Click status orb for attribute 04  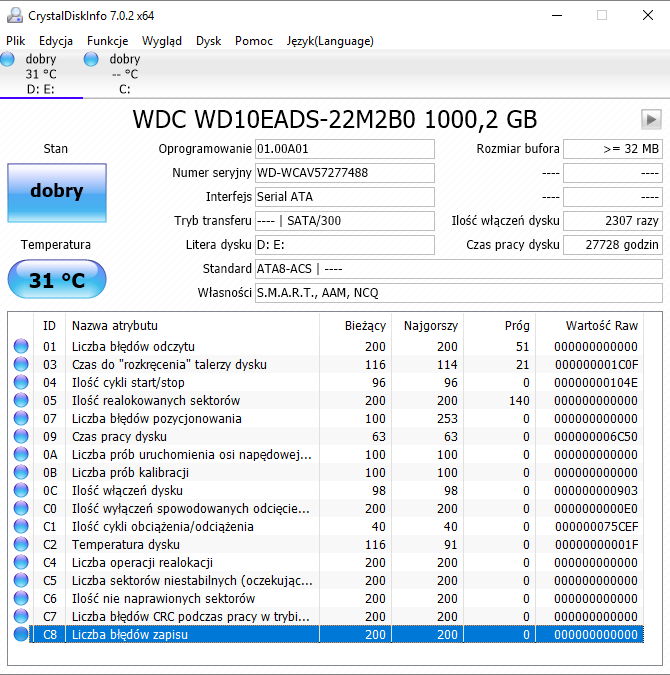21,382
